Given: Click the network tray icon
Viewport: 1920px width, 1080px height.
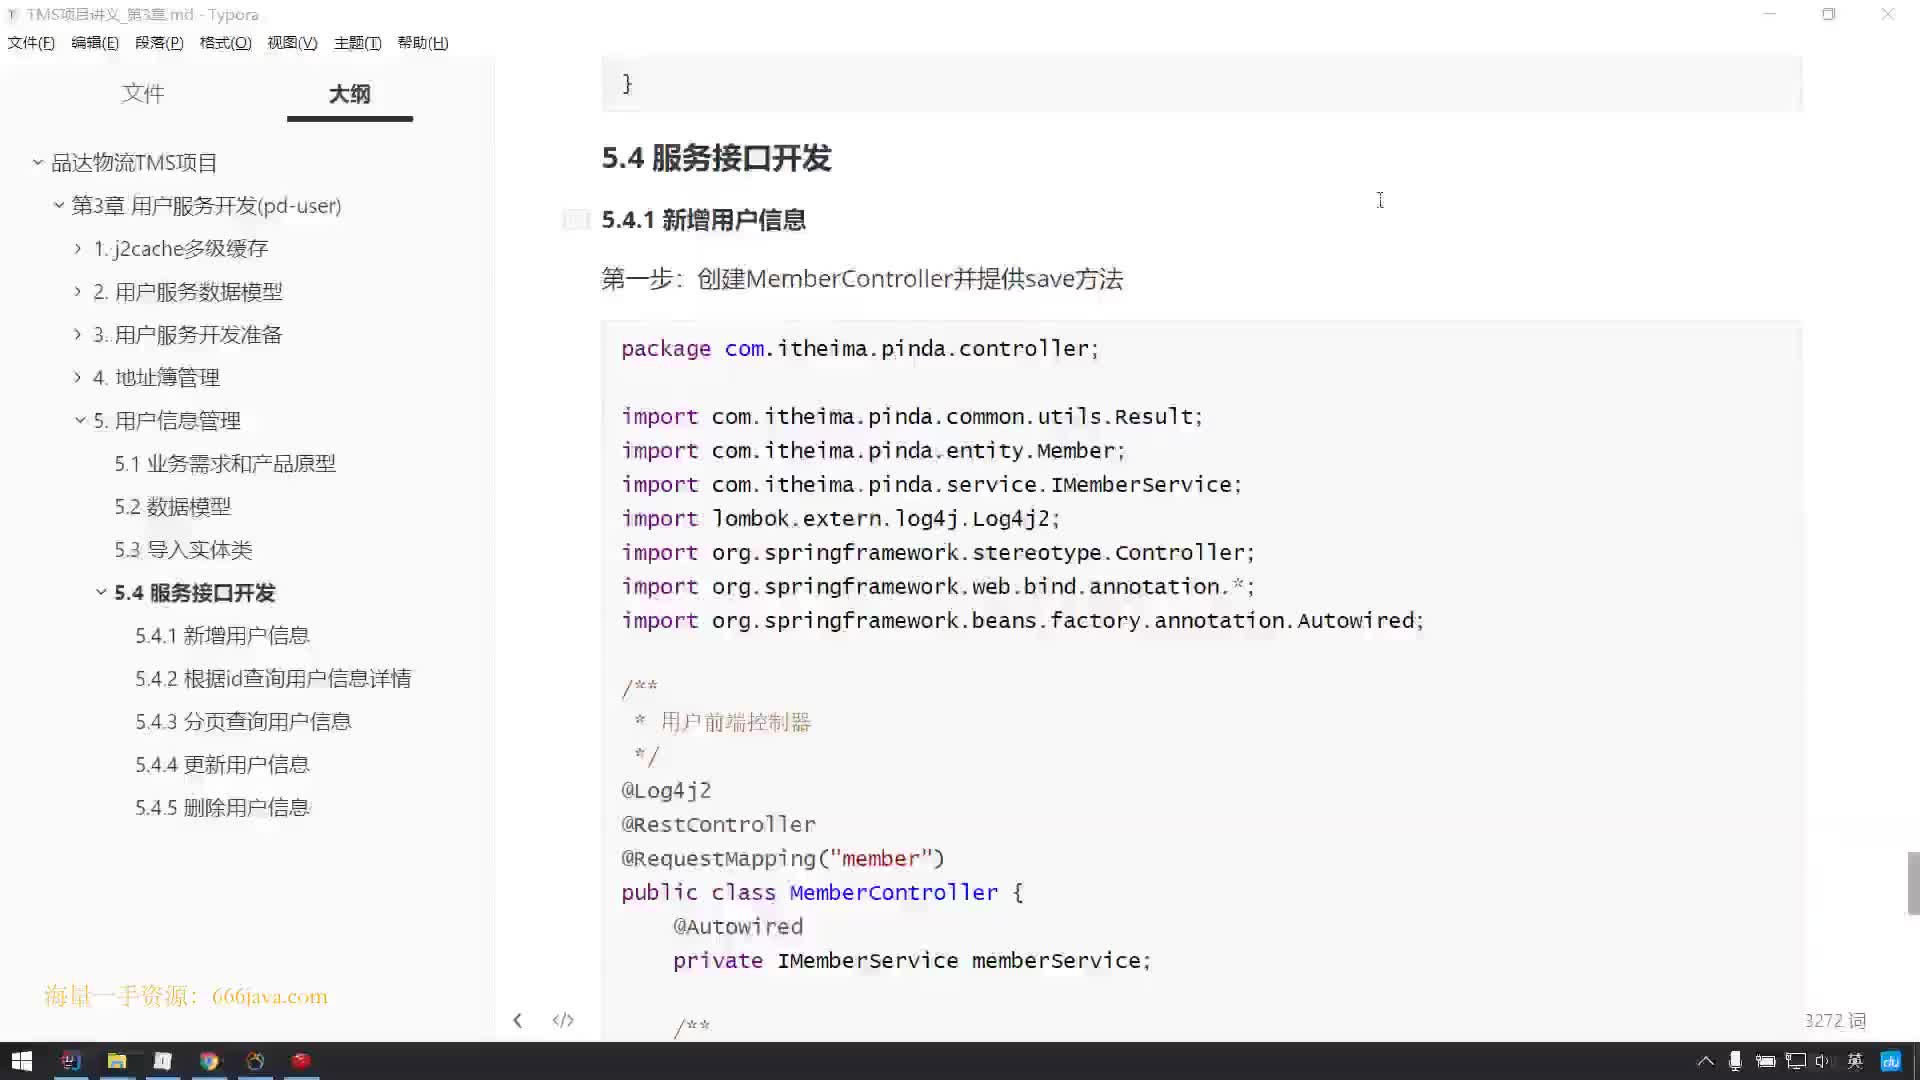Looking at the screenshot, I should 1796,1061.
